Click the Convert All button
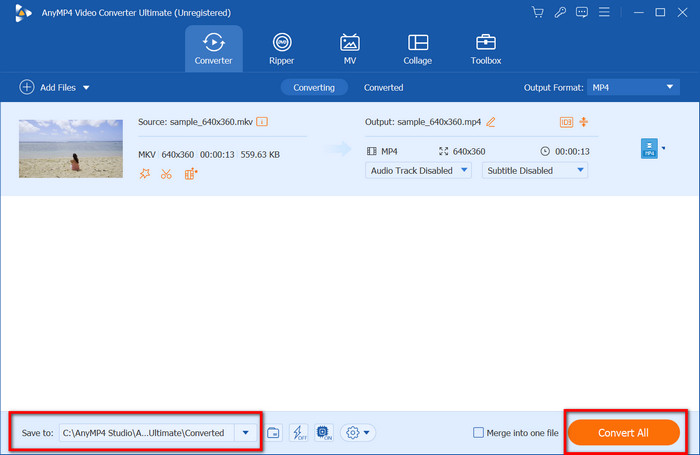Screen dimensions: 700x455 624,433
